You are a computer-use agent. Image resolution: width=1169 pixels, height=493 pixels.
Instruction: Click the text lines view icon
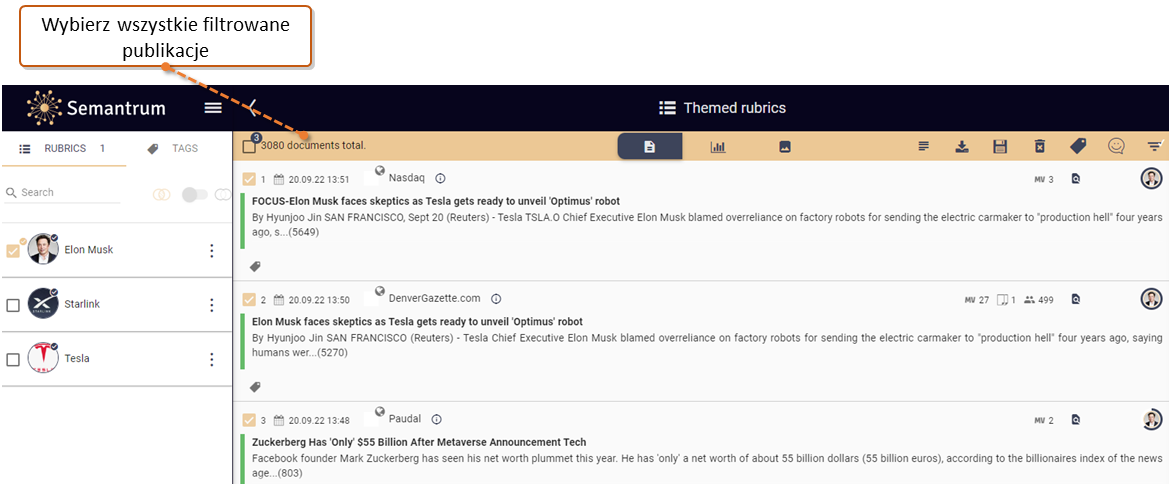[924, 147]
